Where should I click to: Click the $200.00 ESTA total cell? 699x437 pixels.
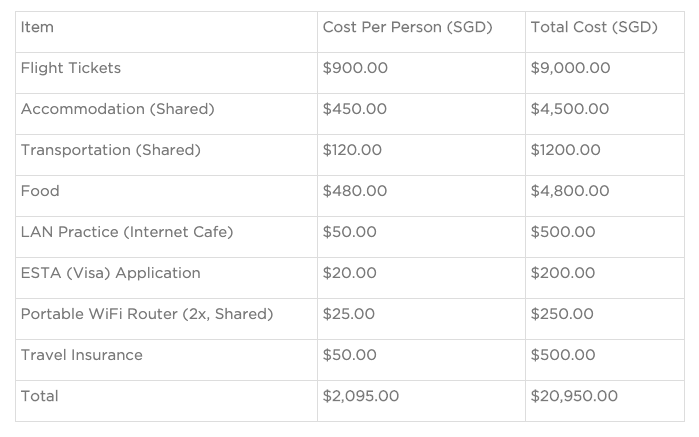click(563, 273)
